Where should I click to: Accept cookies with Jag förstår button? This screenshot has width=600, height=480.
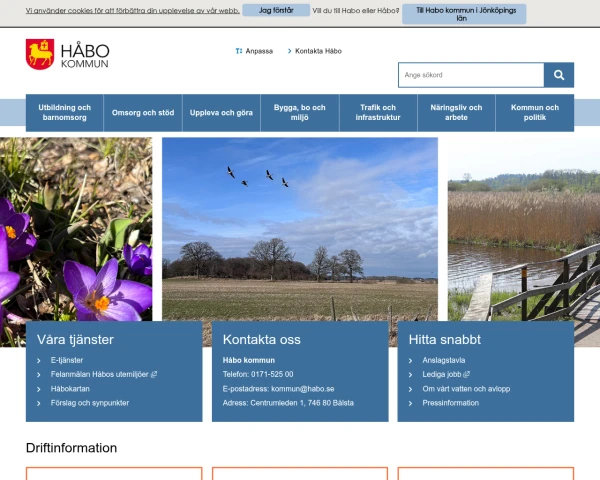pos(276,10)
